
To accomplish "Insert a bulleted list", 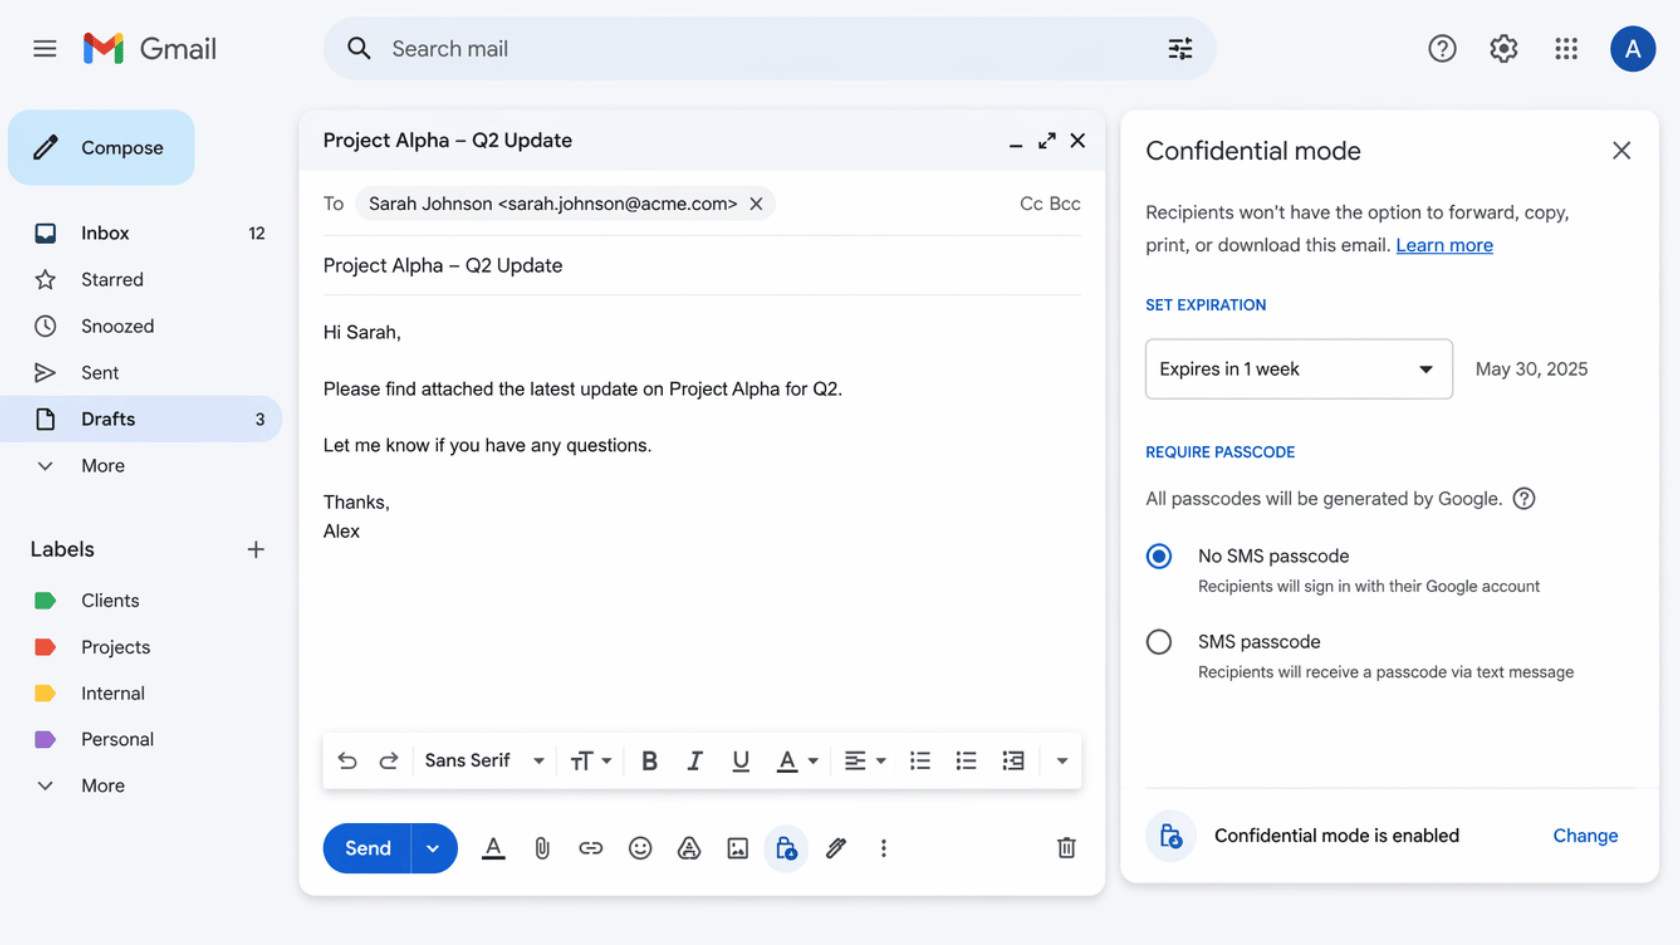I will [966, 761].
